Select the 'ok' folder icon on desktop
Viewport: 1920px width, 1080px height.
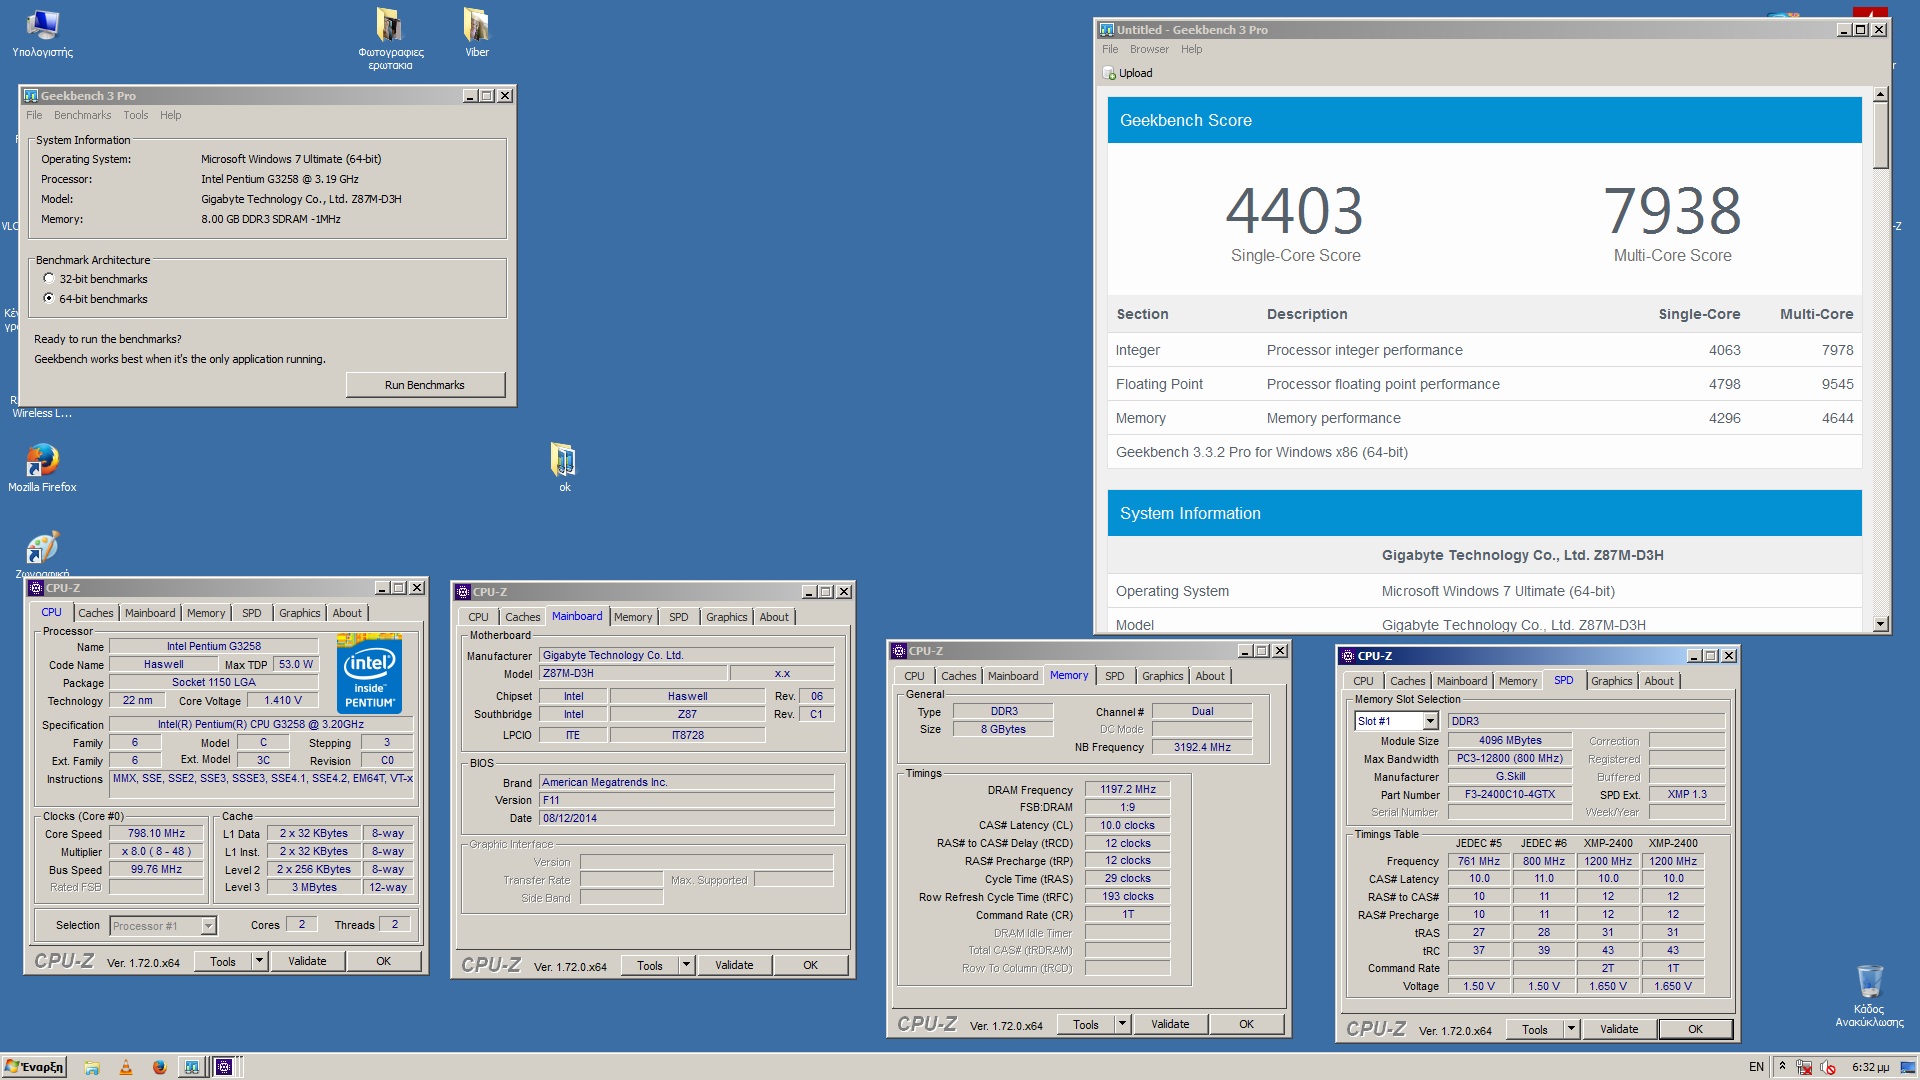click(x=564, y=467)
